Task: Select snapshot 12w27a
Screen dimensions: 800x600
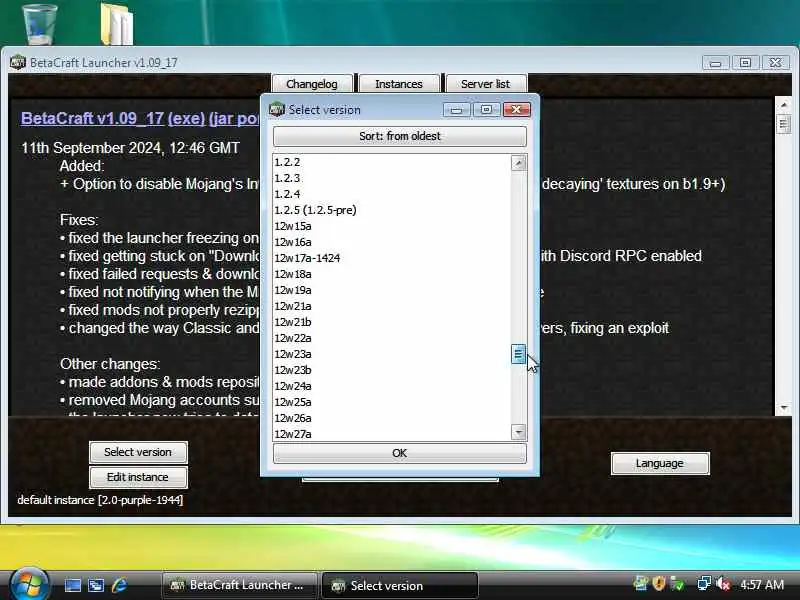Action: (x=392, y=434)
